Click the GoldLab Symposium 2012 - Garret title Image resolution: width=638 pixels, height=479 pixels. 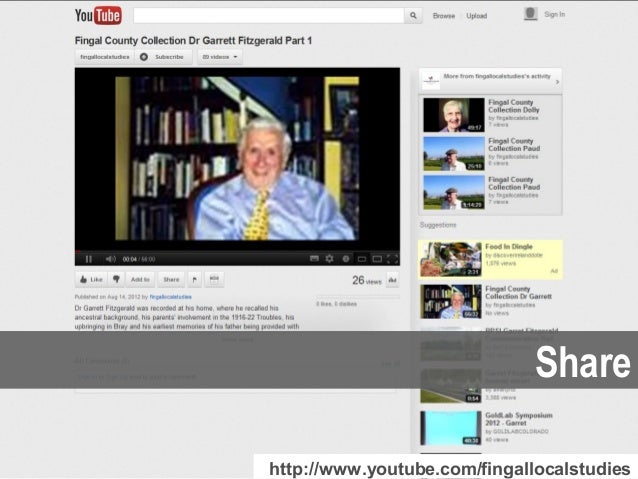(519, 419)
